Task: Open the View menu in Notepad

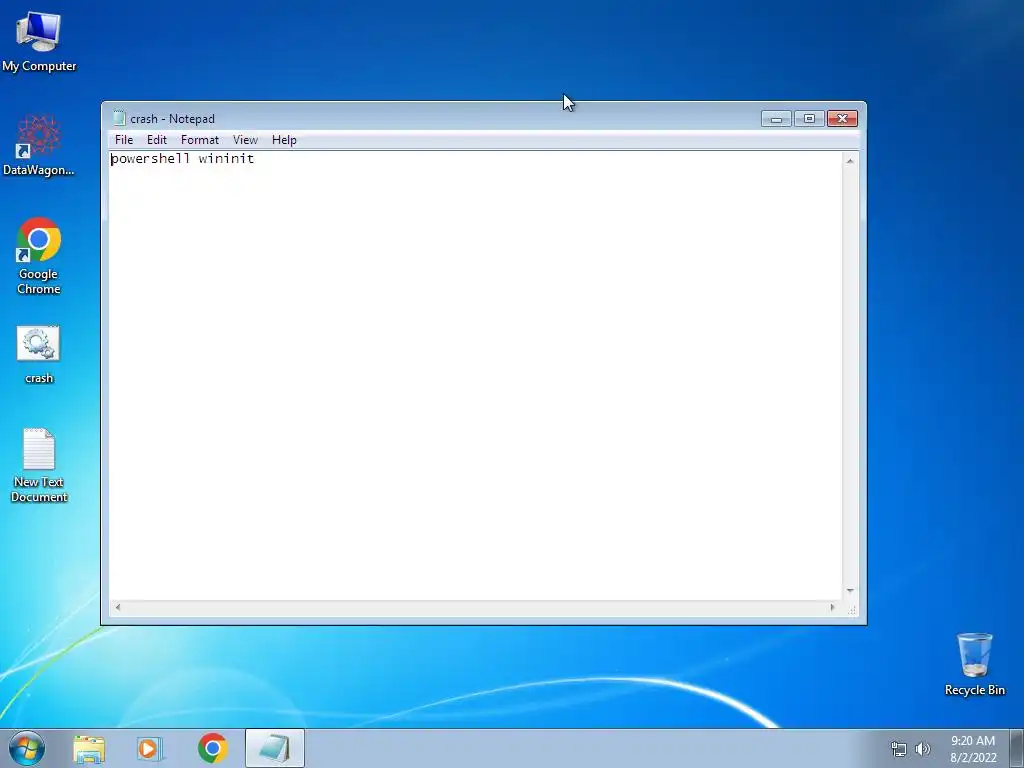Action: [246, 140]
